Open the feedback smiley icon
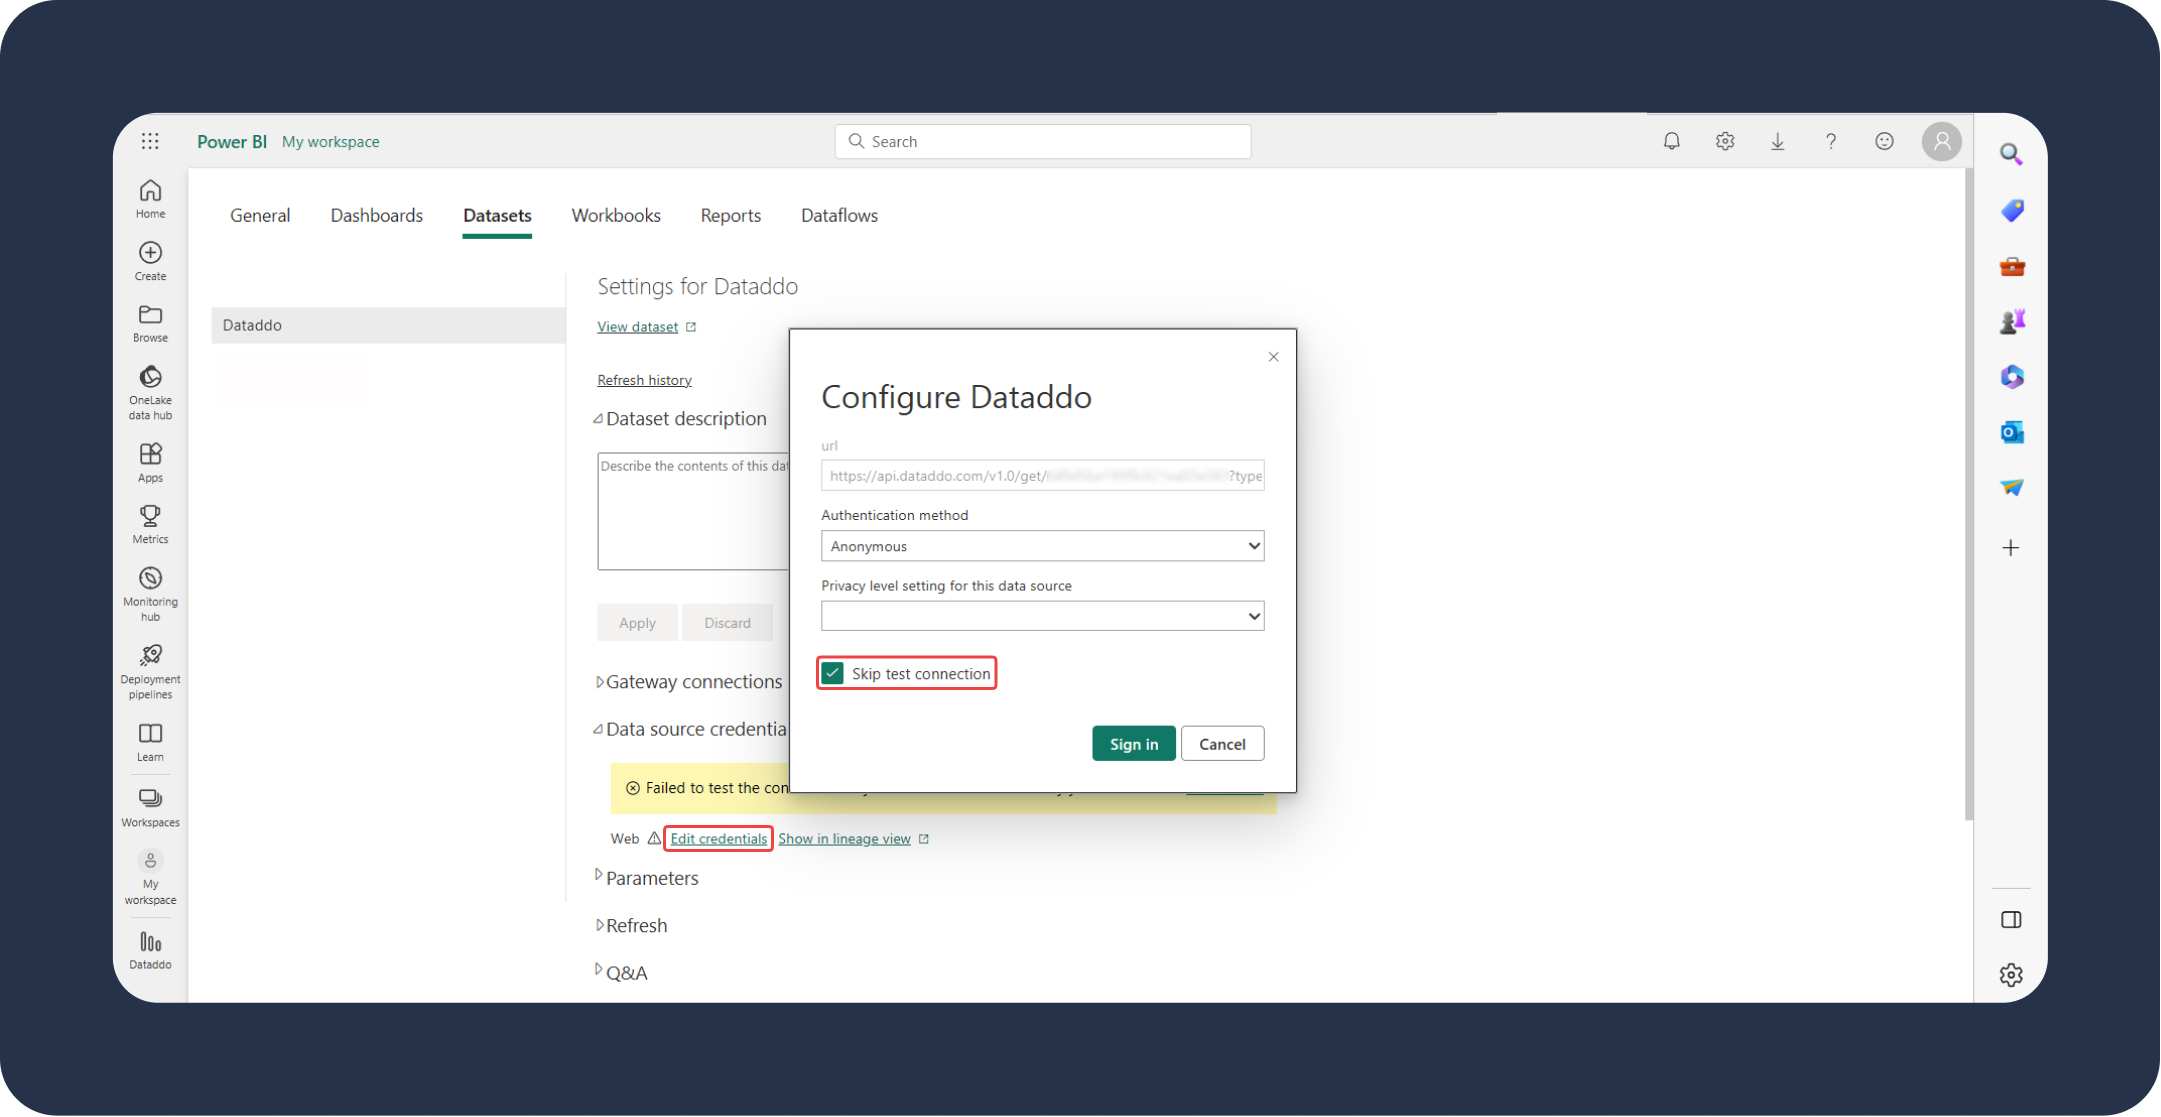Viewport: 2161px width, 1117px height. [1884, 141]
